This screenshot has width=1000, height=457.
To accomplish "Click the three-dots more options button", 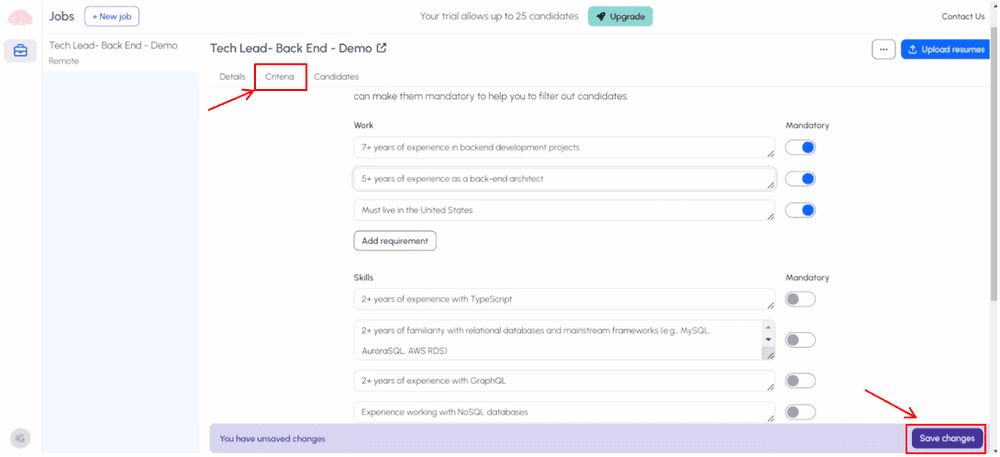I will pyautogui.click(x=883, y=50).
